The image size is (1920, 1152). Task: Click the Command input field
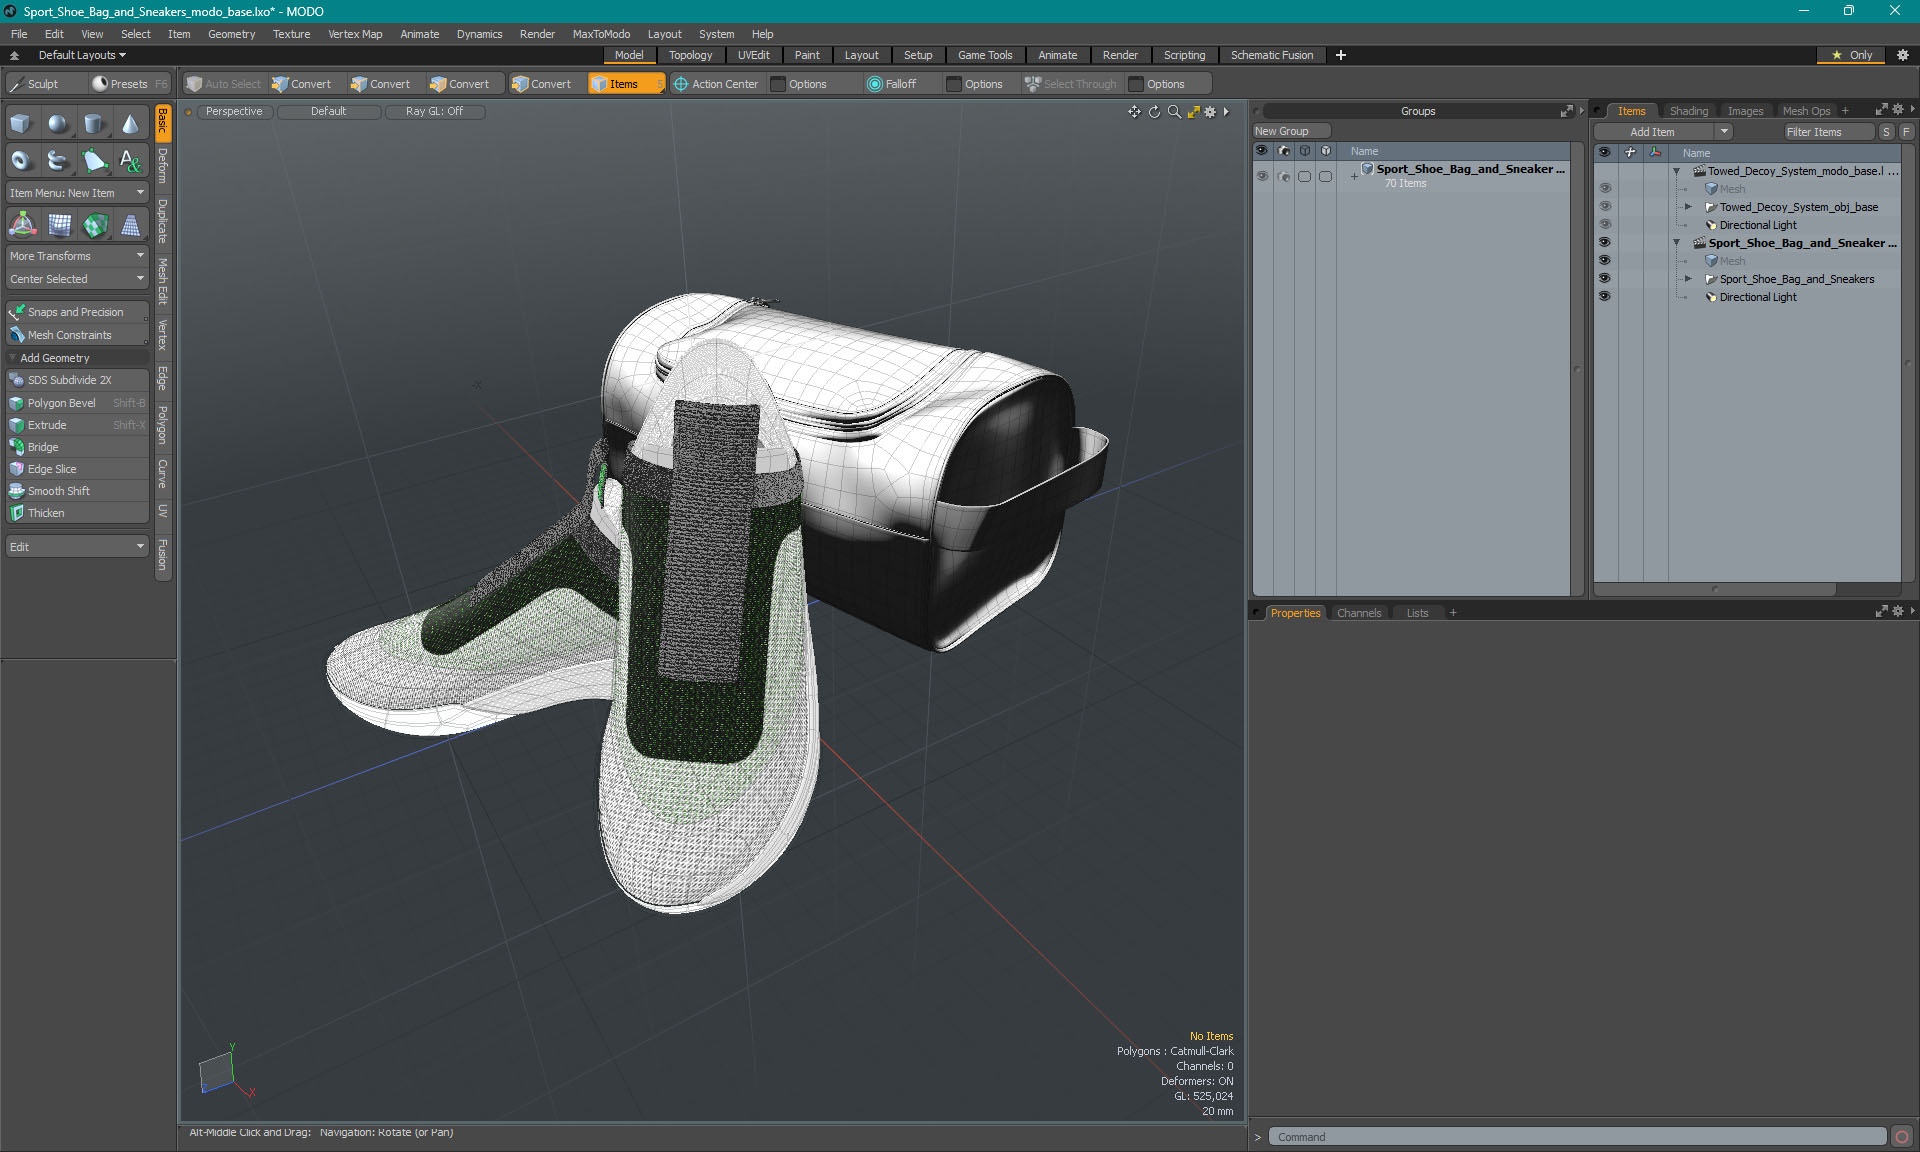coord(1577,1137)
